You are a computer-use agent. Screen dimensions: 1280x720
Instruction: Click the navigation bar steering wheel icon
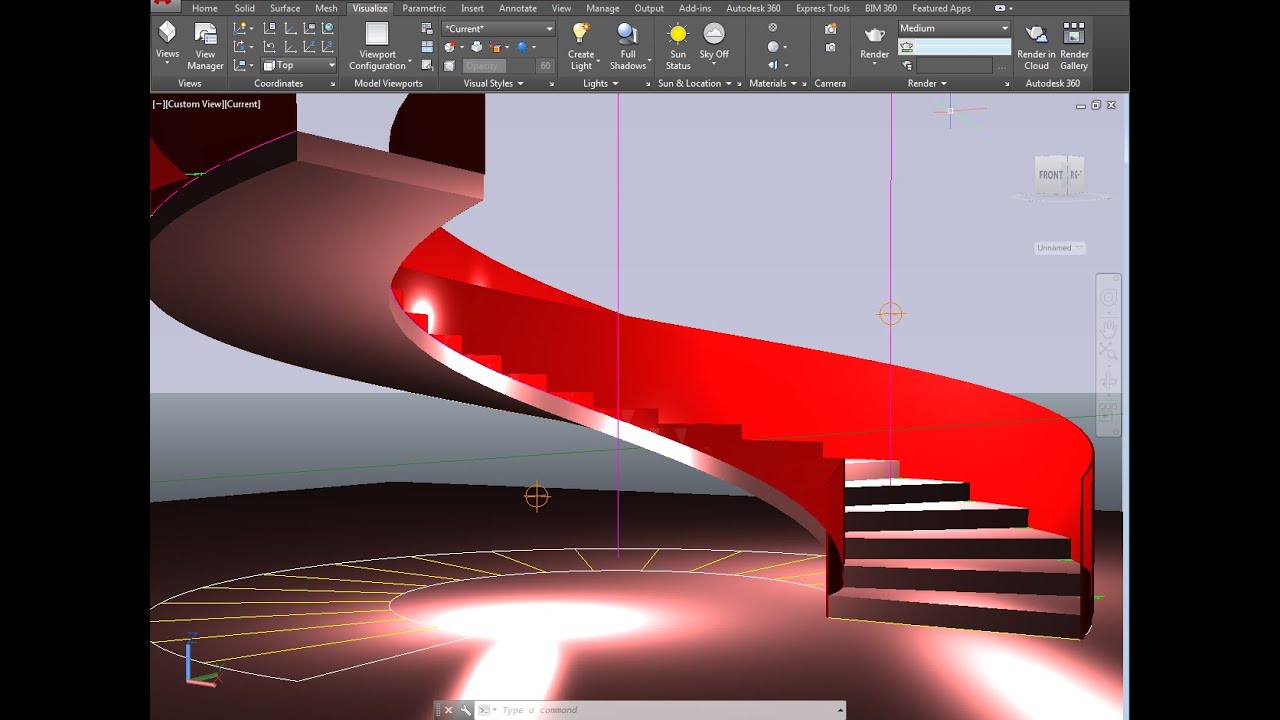pyautogui.click(x=1108, y=298)
